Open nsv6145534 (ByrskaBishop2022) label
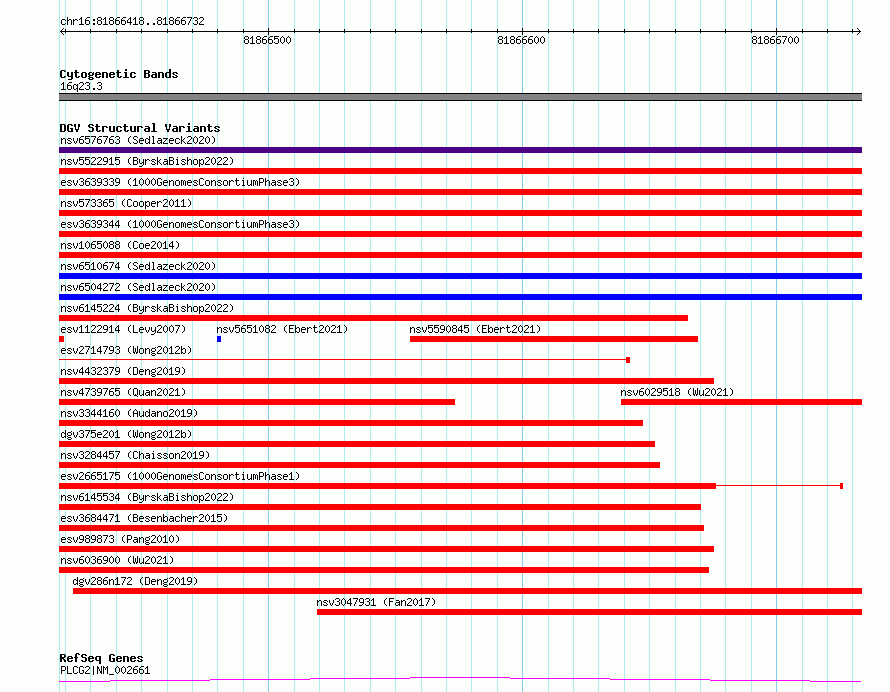Image resolution: width=890 pixels, height=692 pixels. pos(147,497)
